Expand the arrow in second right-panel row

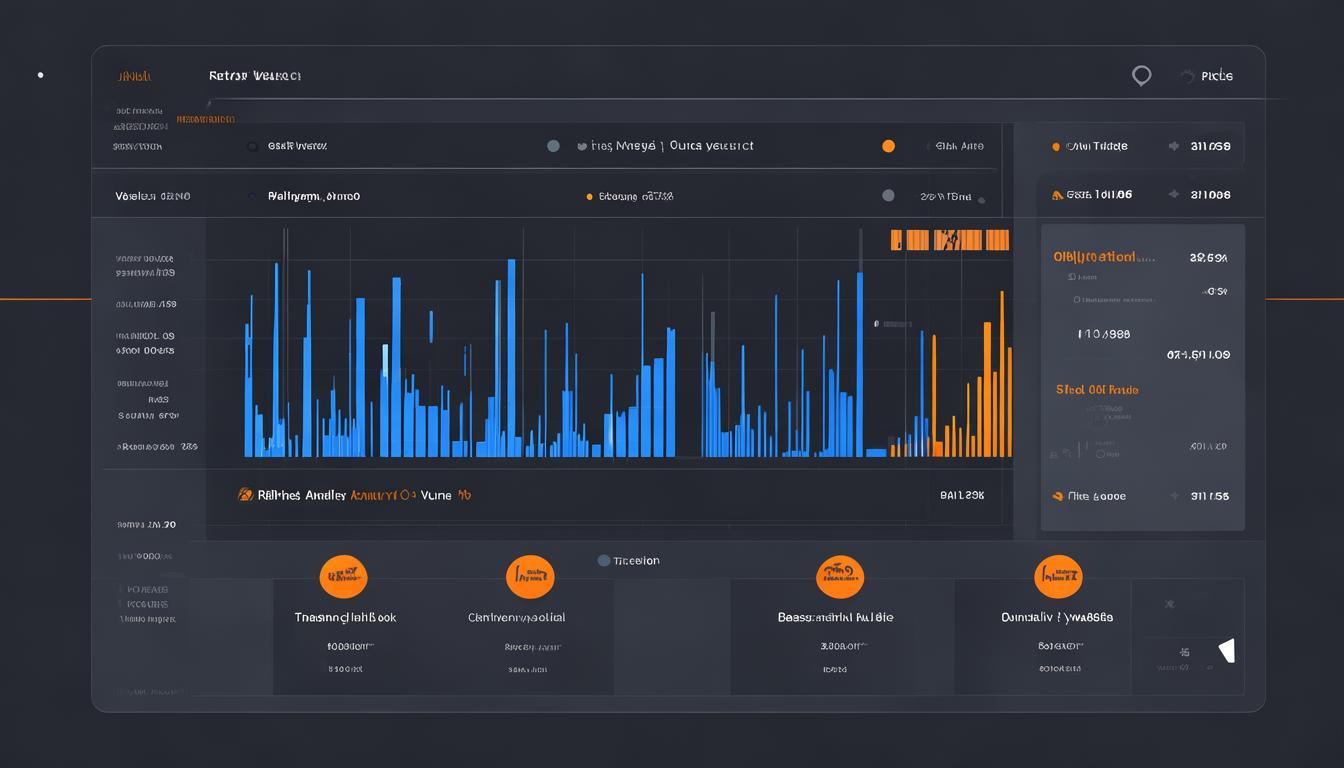click(1173, 196)
